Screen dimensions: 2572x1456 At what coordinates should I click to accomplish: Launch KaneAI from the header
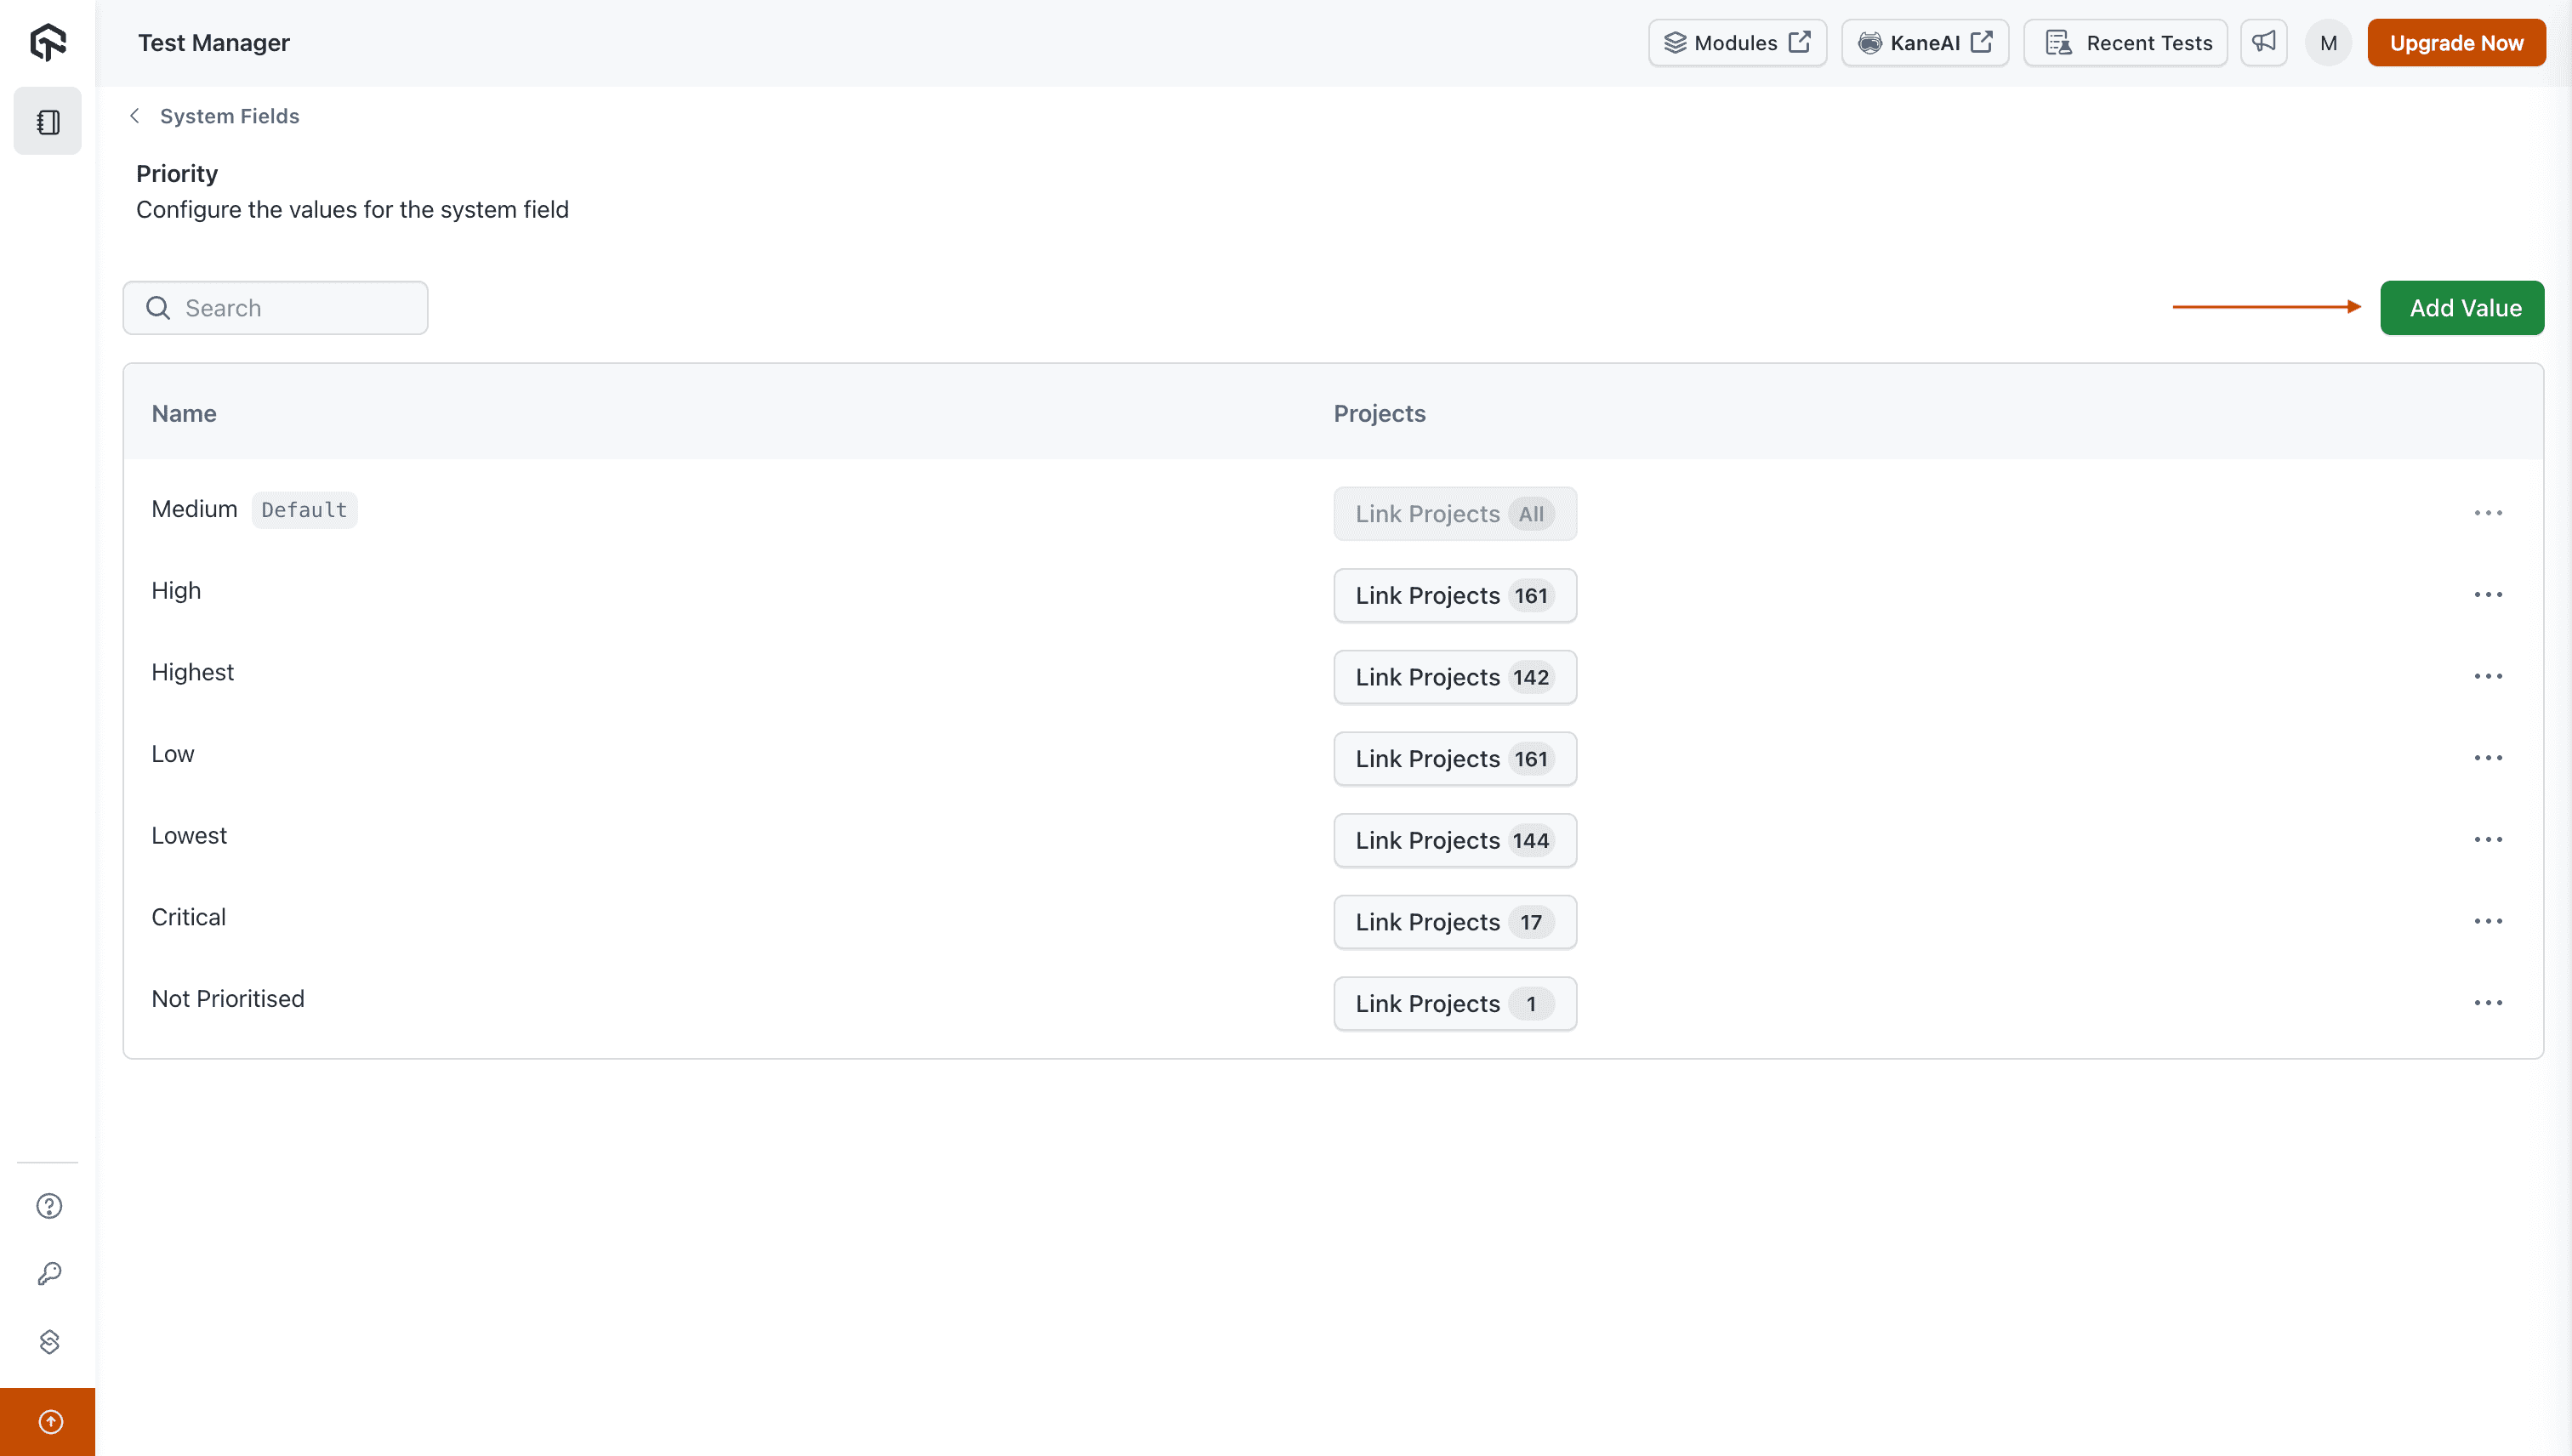[x=1925, y=43]
